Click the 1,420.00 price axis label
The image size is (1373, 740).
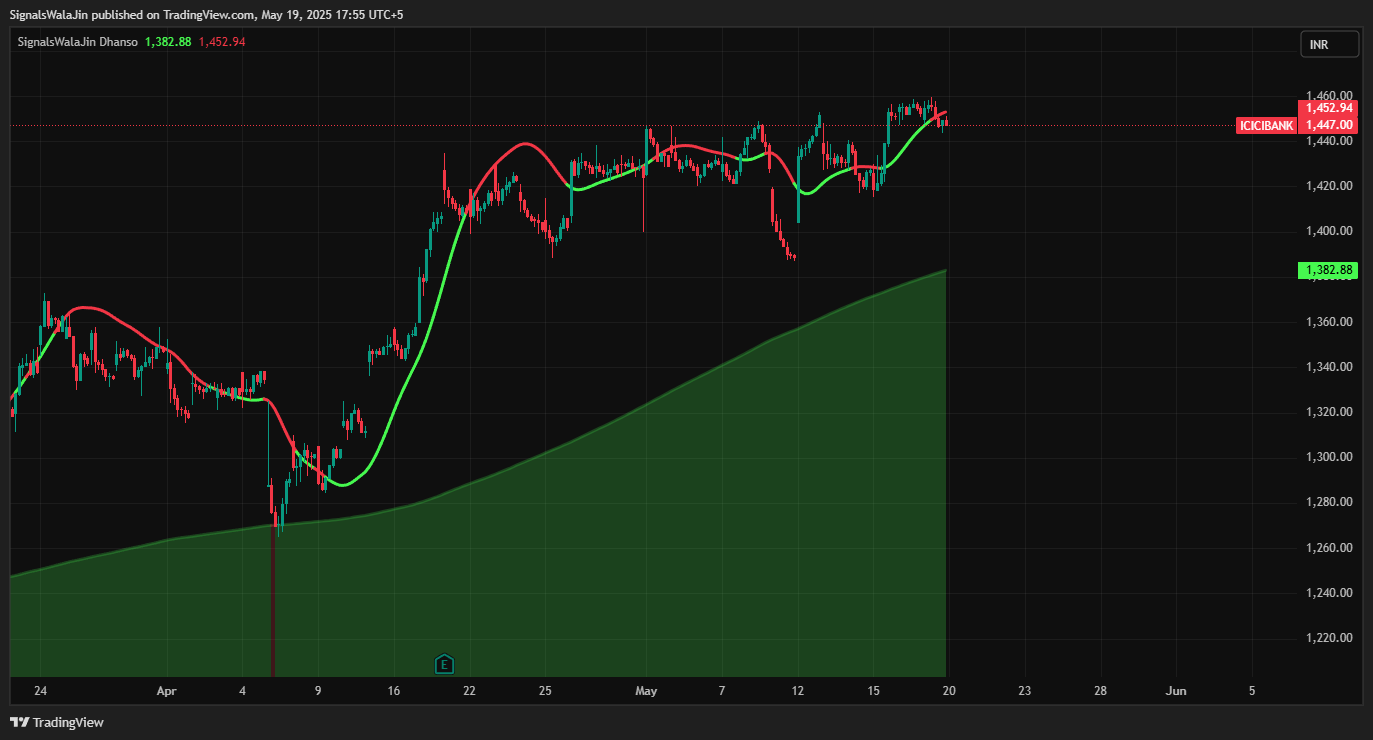(x=1329, y=186)
